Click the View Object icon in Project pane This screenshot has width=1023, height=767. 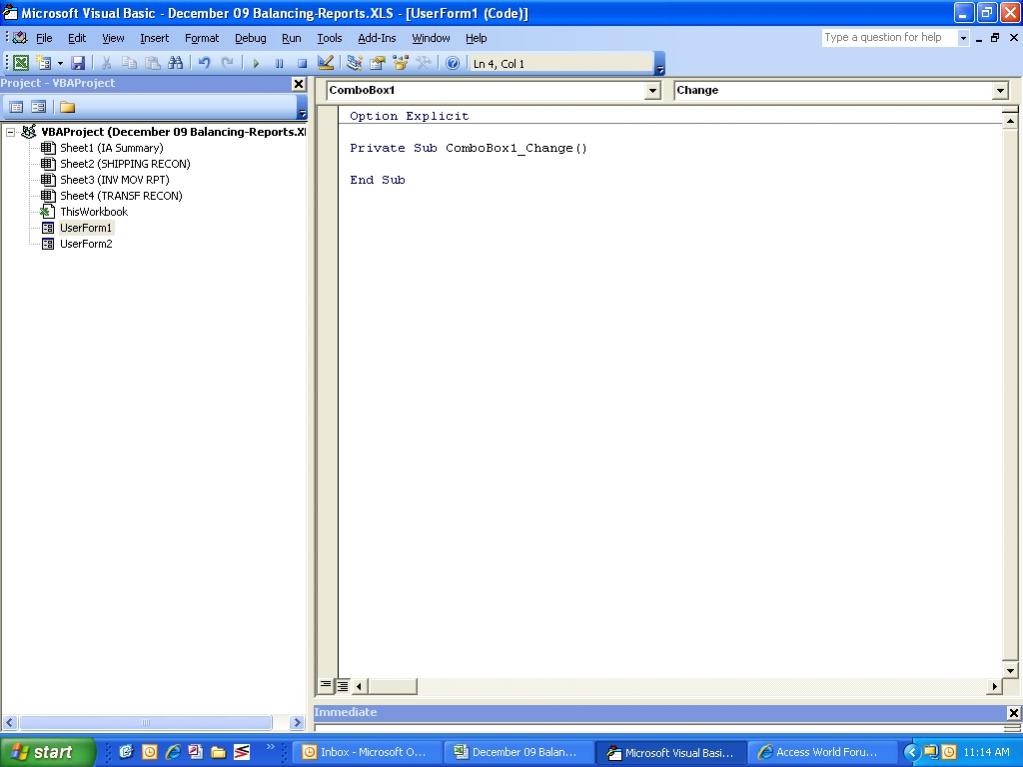point(38,107)
